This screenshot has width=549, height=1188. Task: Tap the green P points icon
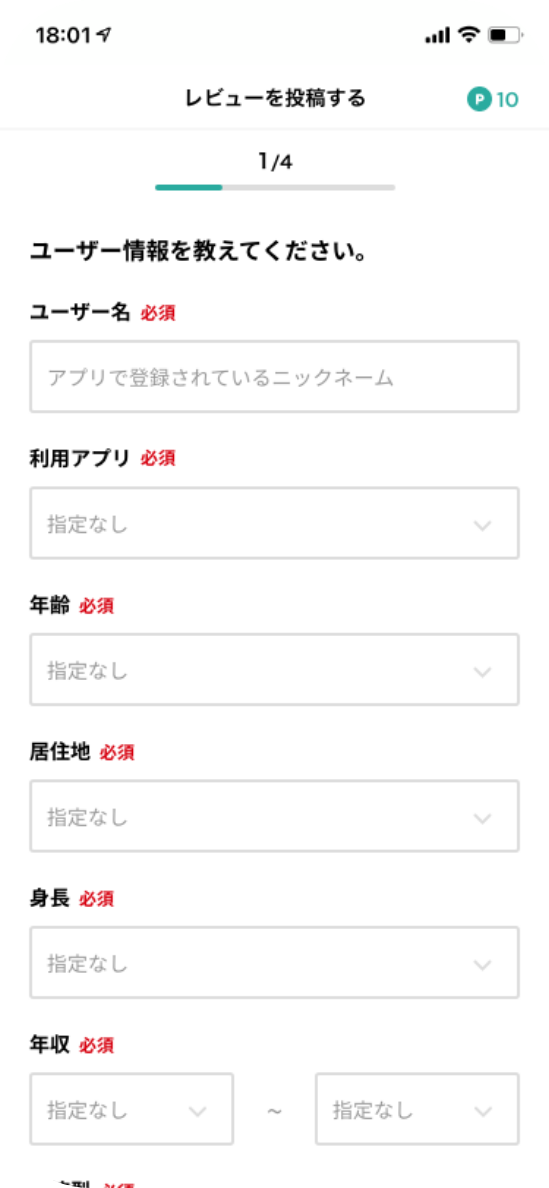(479, 98)
